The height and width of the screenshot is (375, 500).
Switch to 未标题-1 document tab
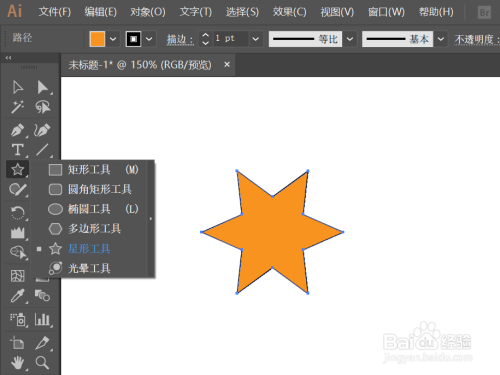tap(140, 65)
